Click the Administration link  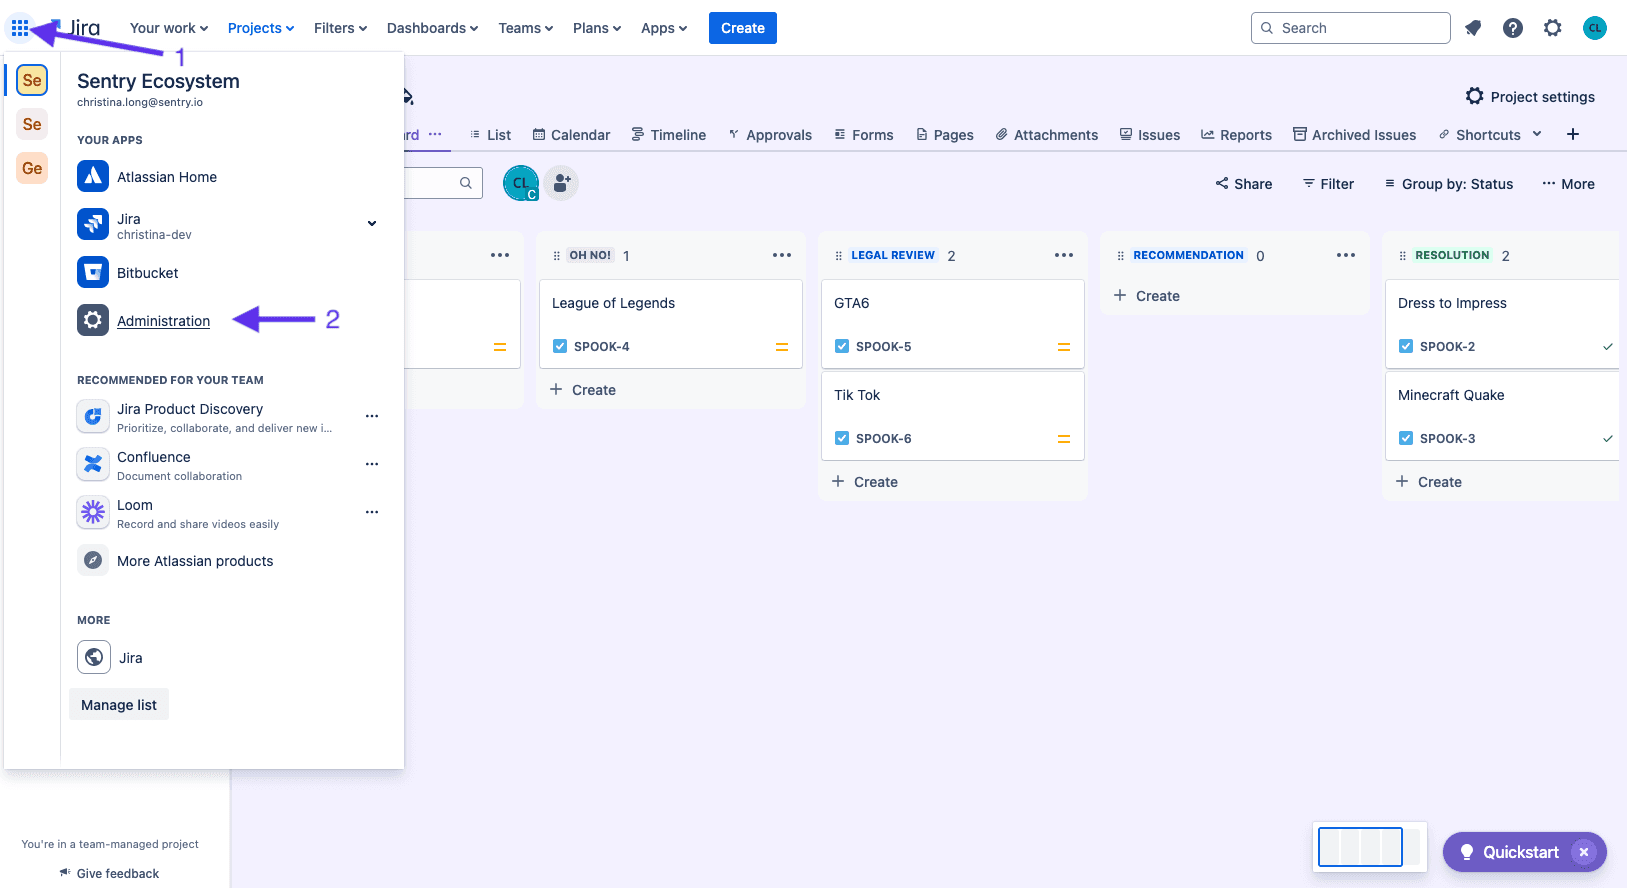163,321
